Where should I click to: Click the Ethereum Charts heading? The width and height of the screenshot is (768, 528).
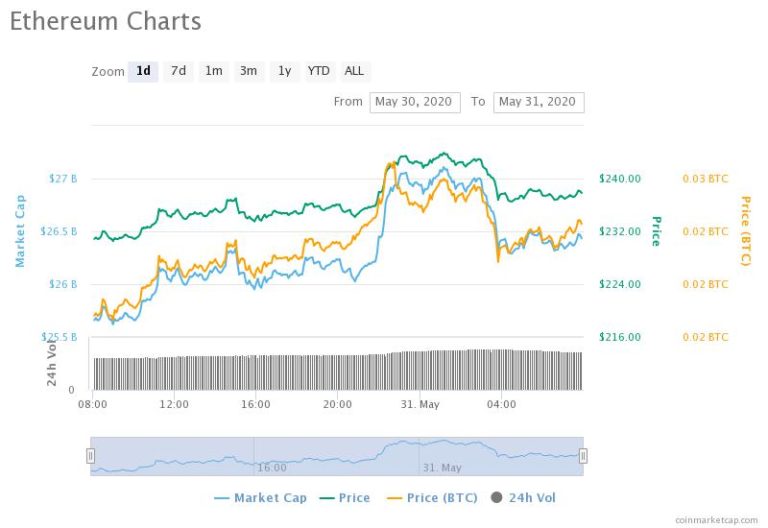(x=105, y=20)
